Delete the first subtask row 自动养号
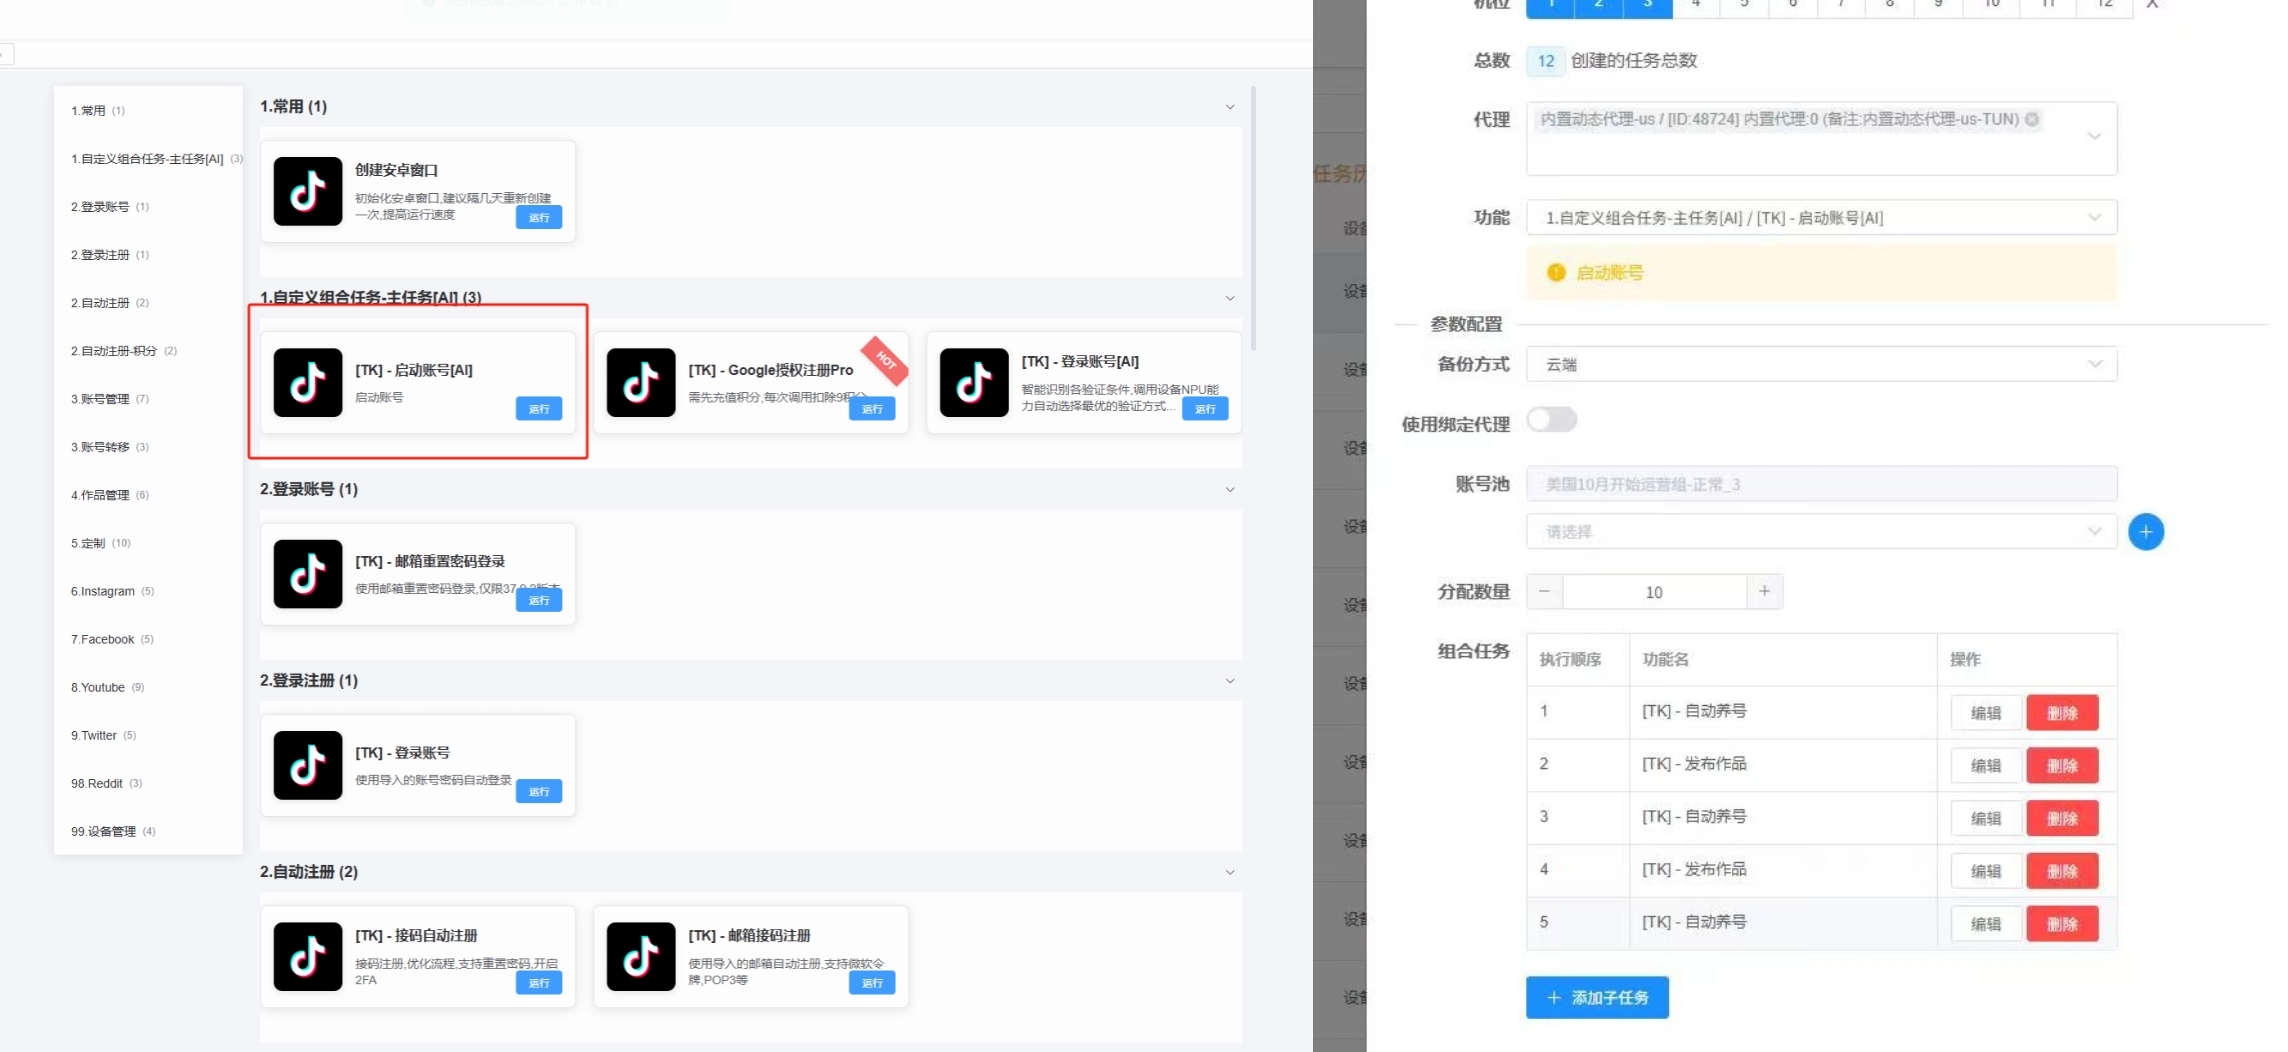Viewport: 2288px width, 1052px height. pos(2062,713)
